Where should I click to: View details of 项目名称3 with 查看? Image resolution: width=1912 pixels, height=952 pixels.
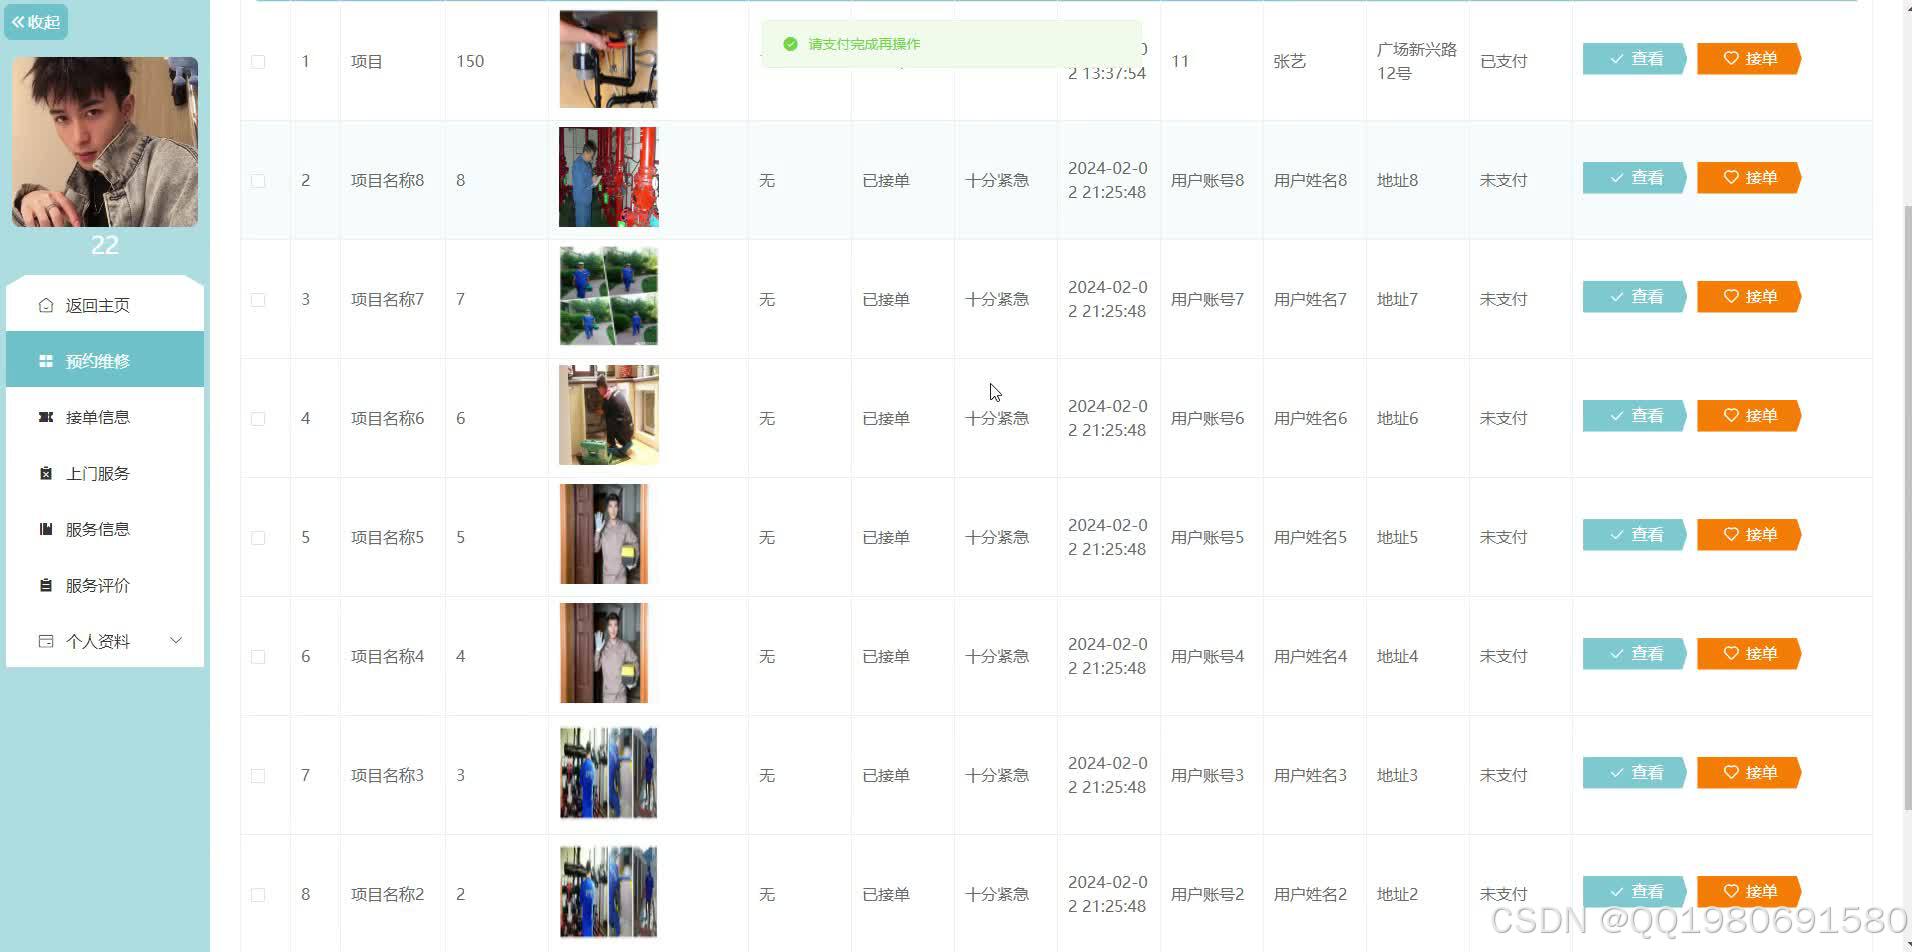point(1635,773)
